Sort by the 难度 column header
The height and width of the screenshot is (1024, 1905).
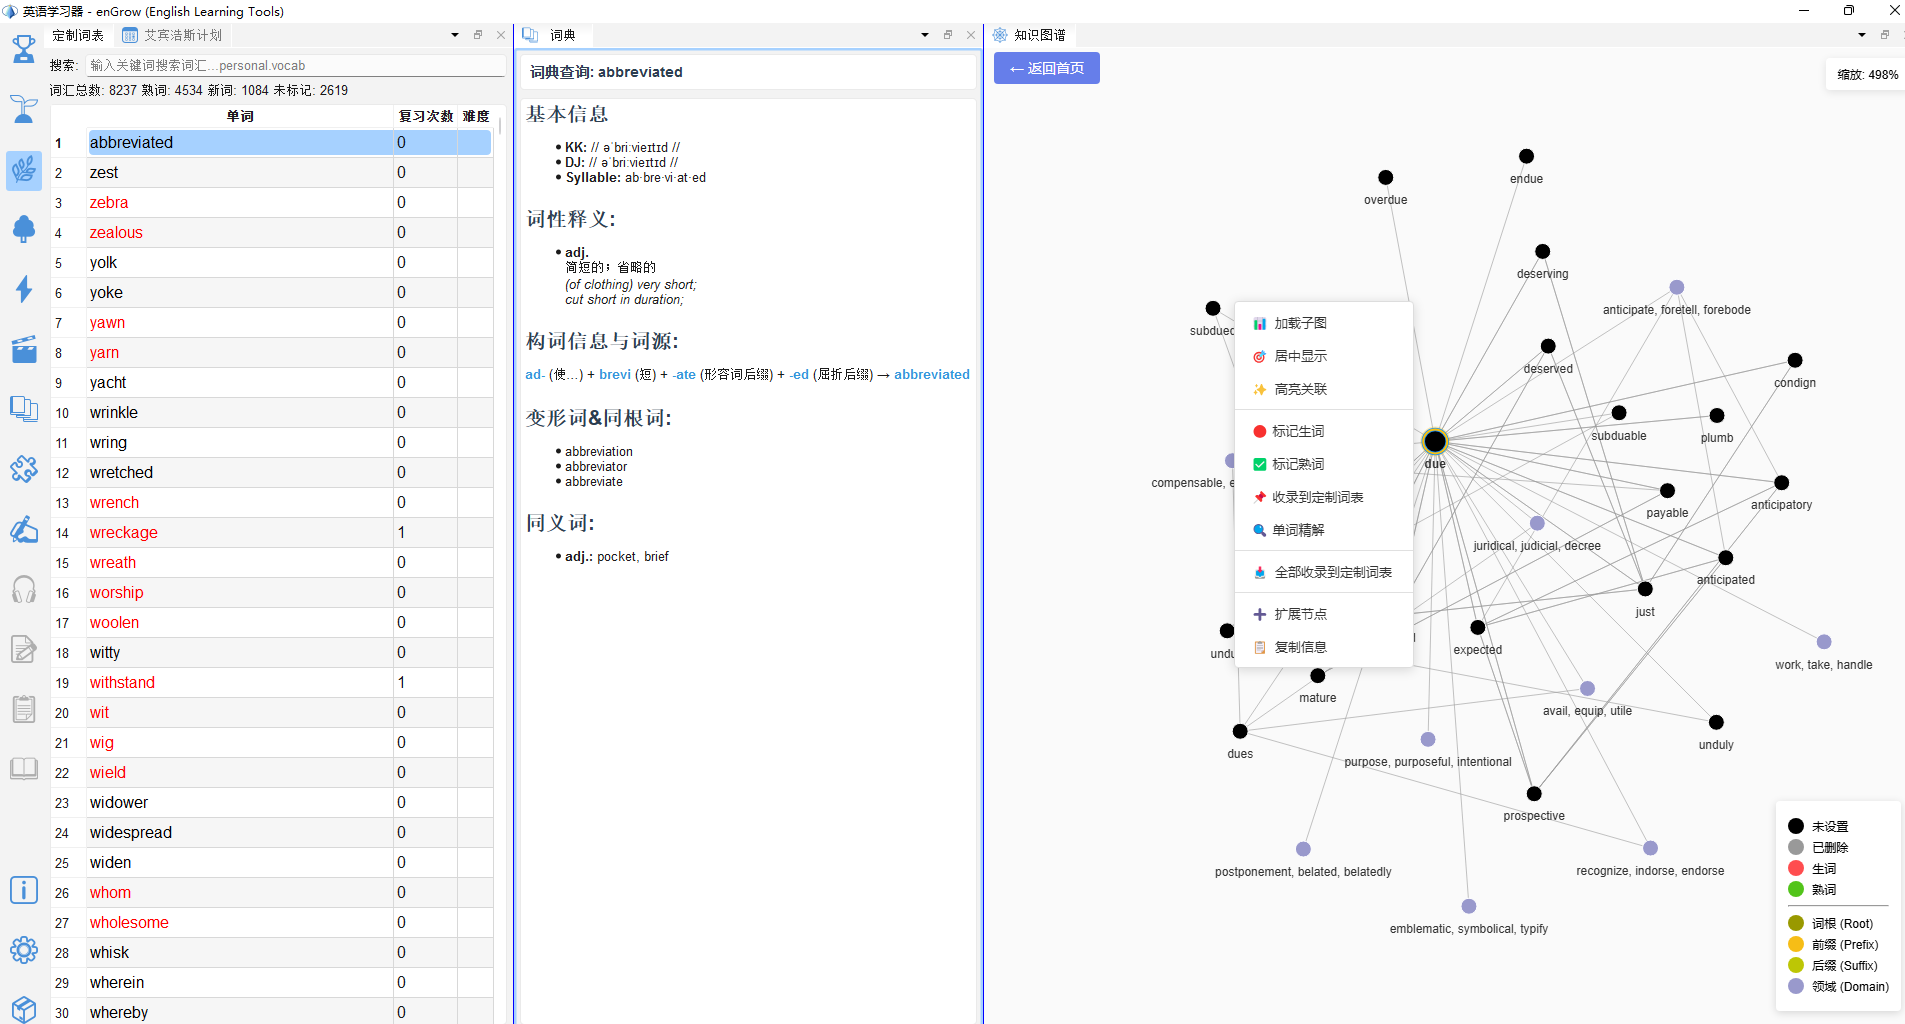coord(476,116)
